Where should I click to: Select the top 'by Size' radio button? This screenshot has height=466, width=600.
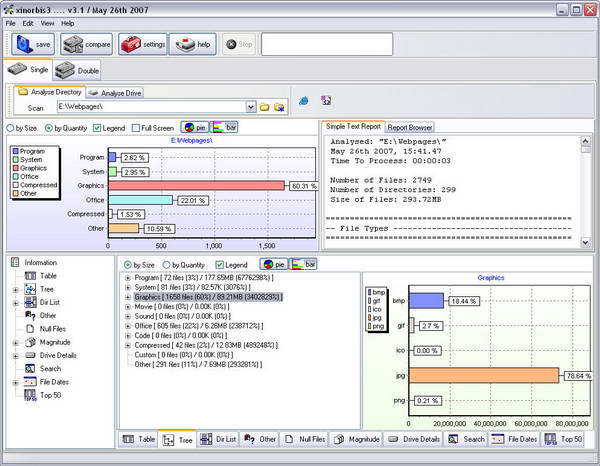coord(11,128)
